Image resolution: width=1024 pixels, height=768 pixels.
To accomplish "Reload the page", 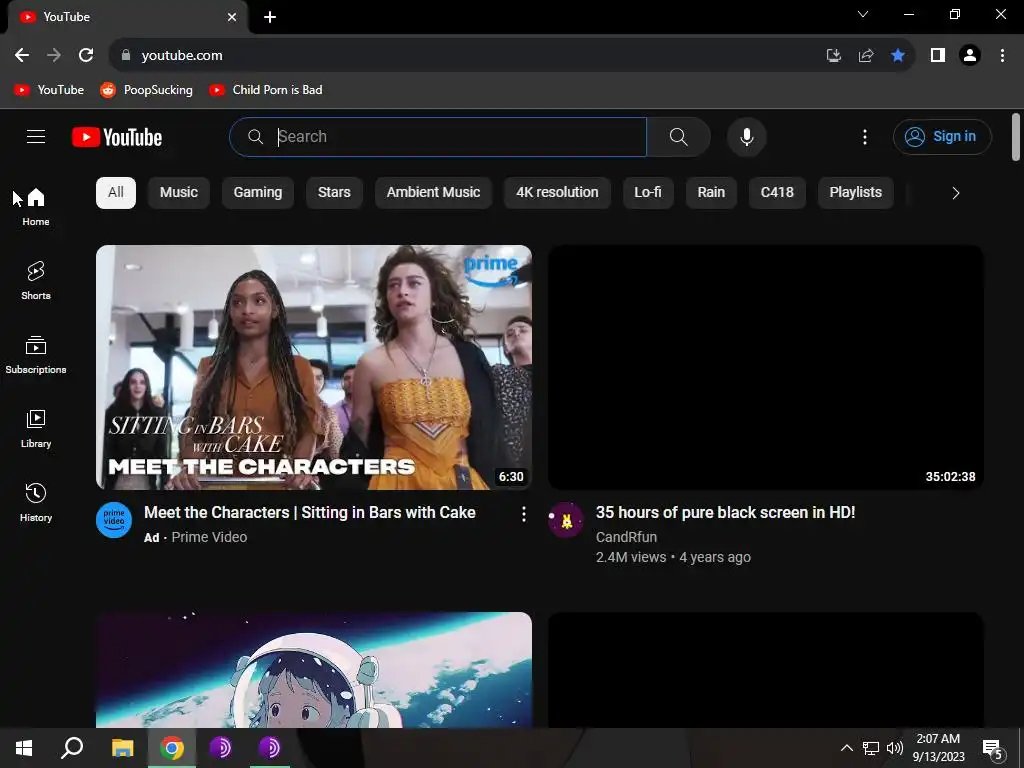I will pos(86,56).
